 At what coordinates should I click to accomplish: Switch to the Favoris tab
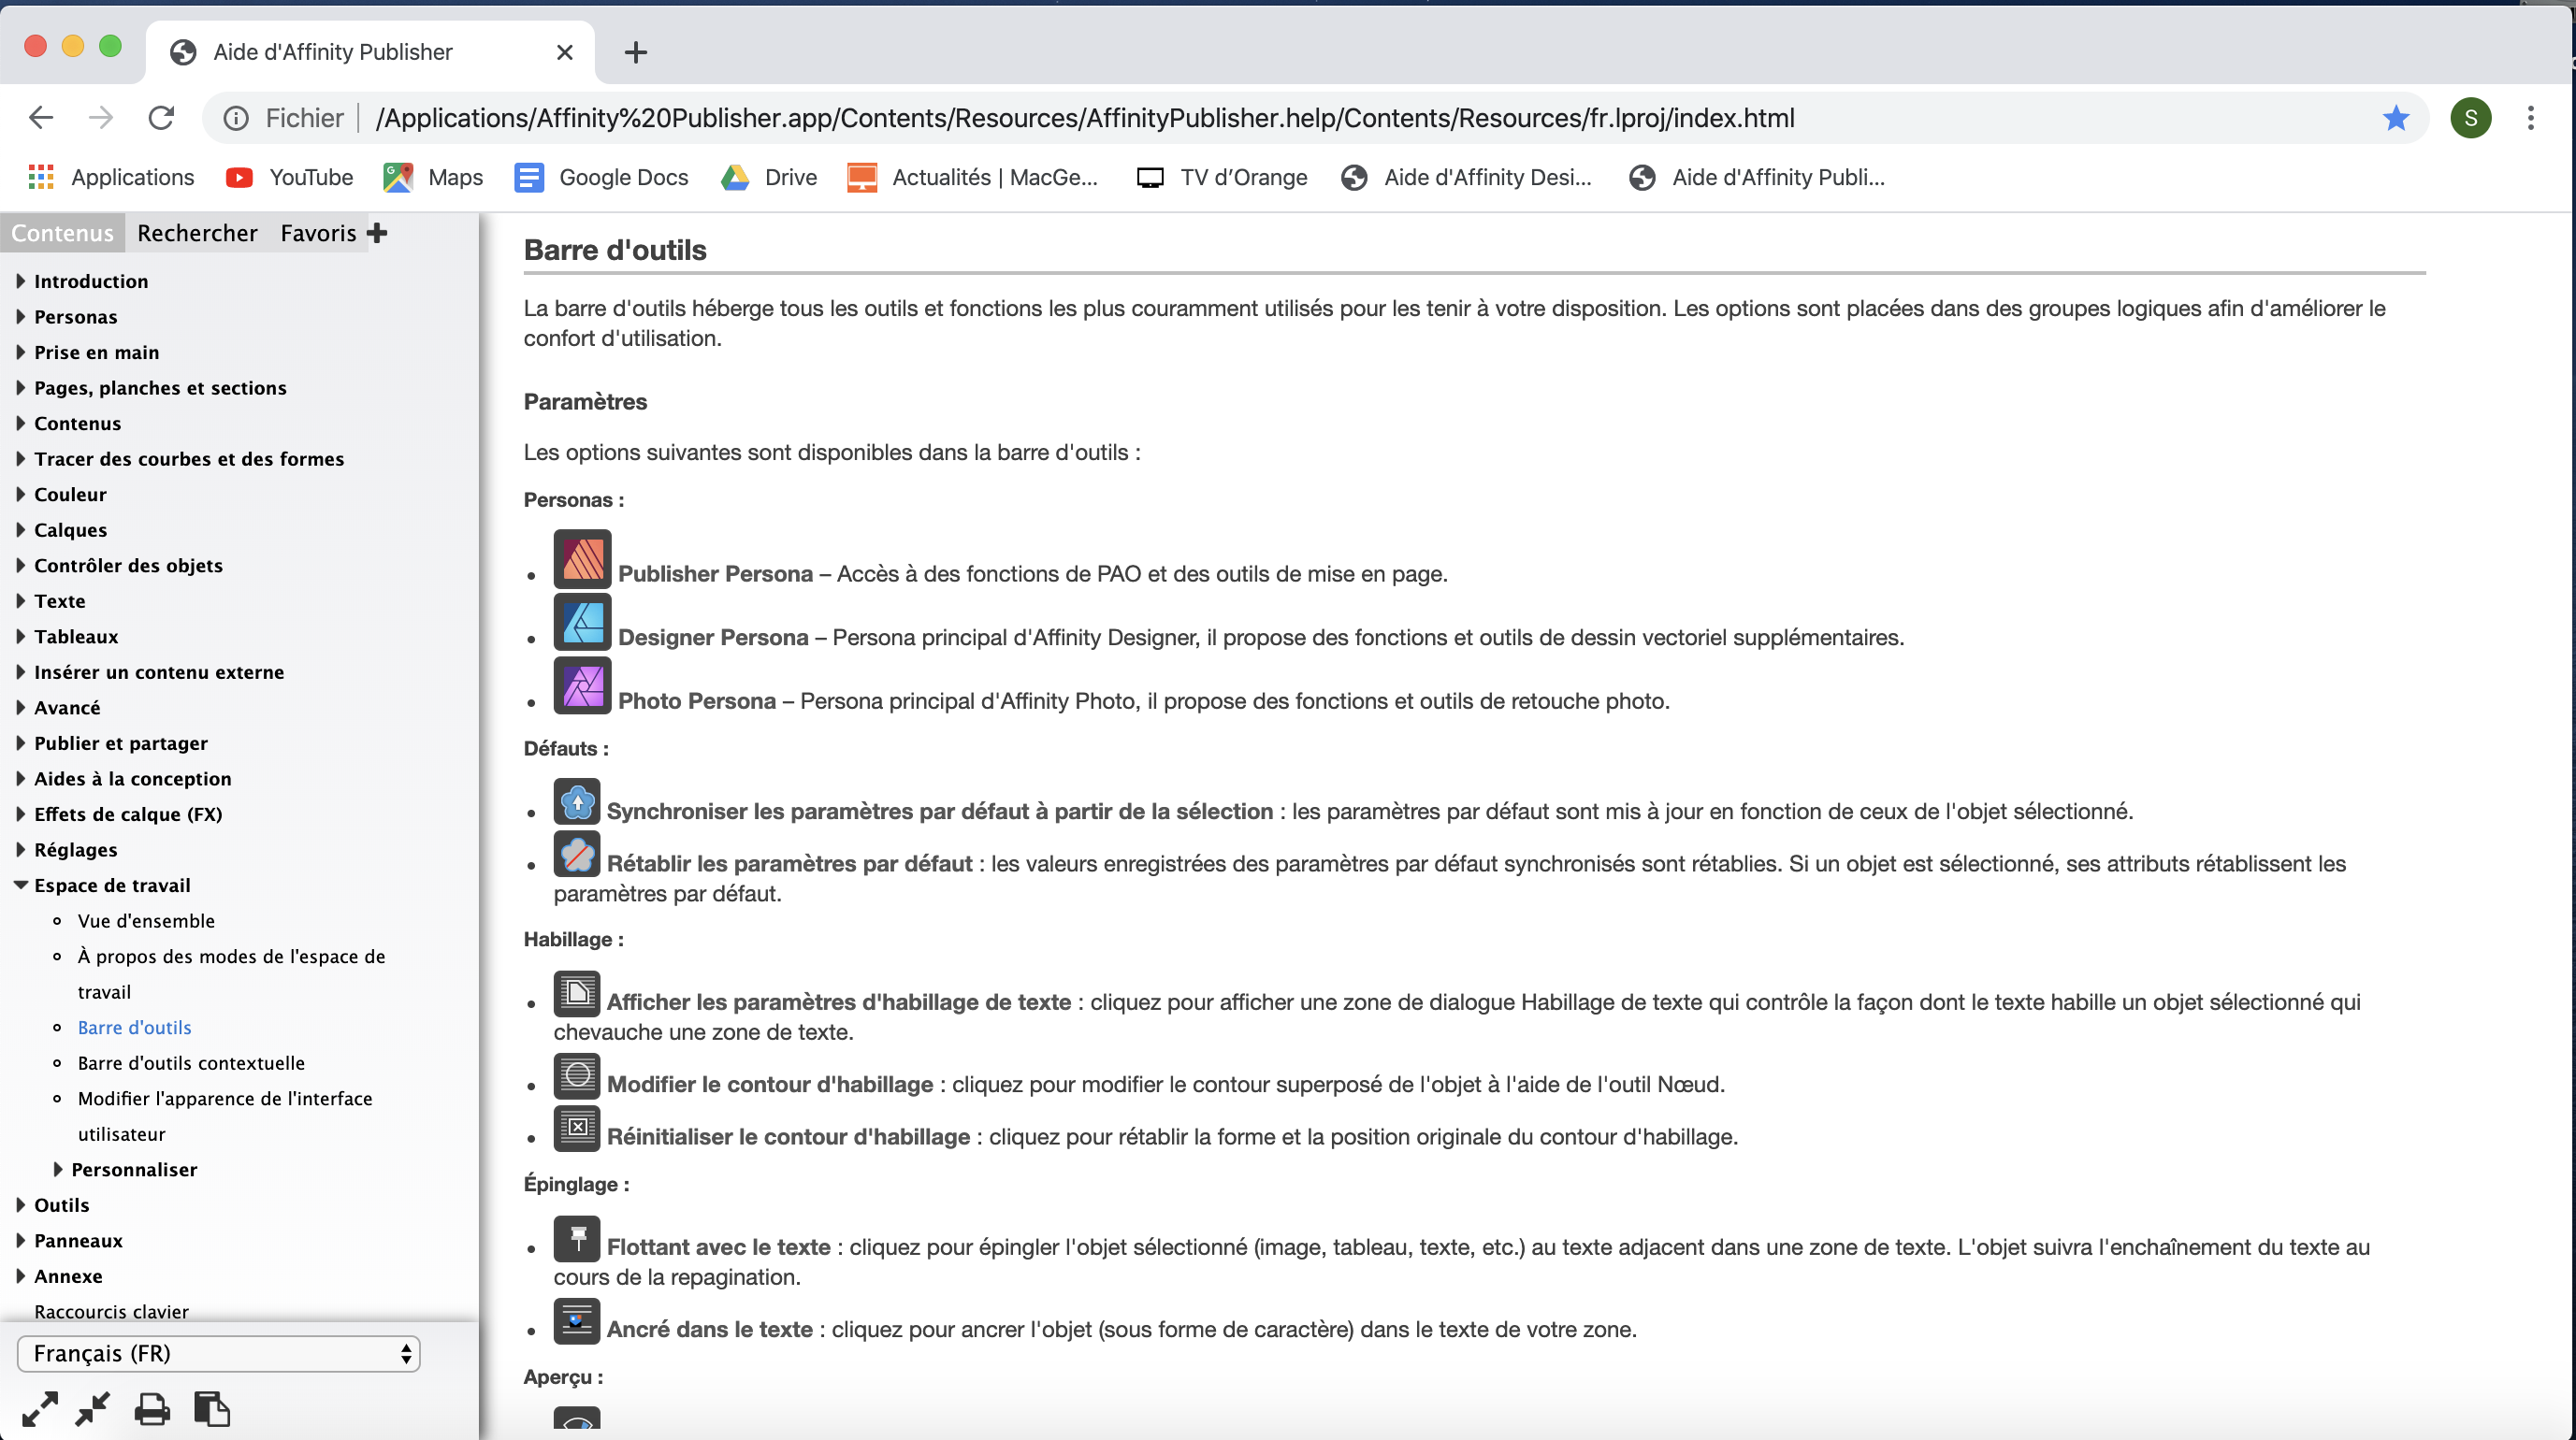point(318,233)
